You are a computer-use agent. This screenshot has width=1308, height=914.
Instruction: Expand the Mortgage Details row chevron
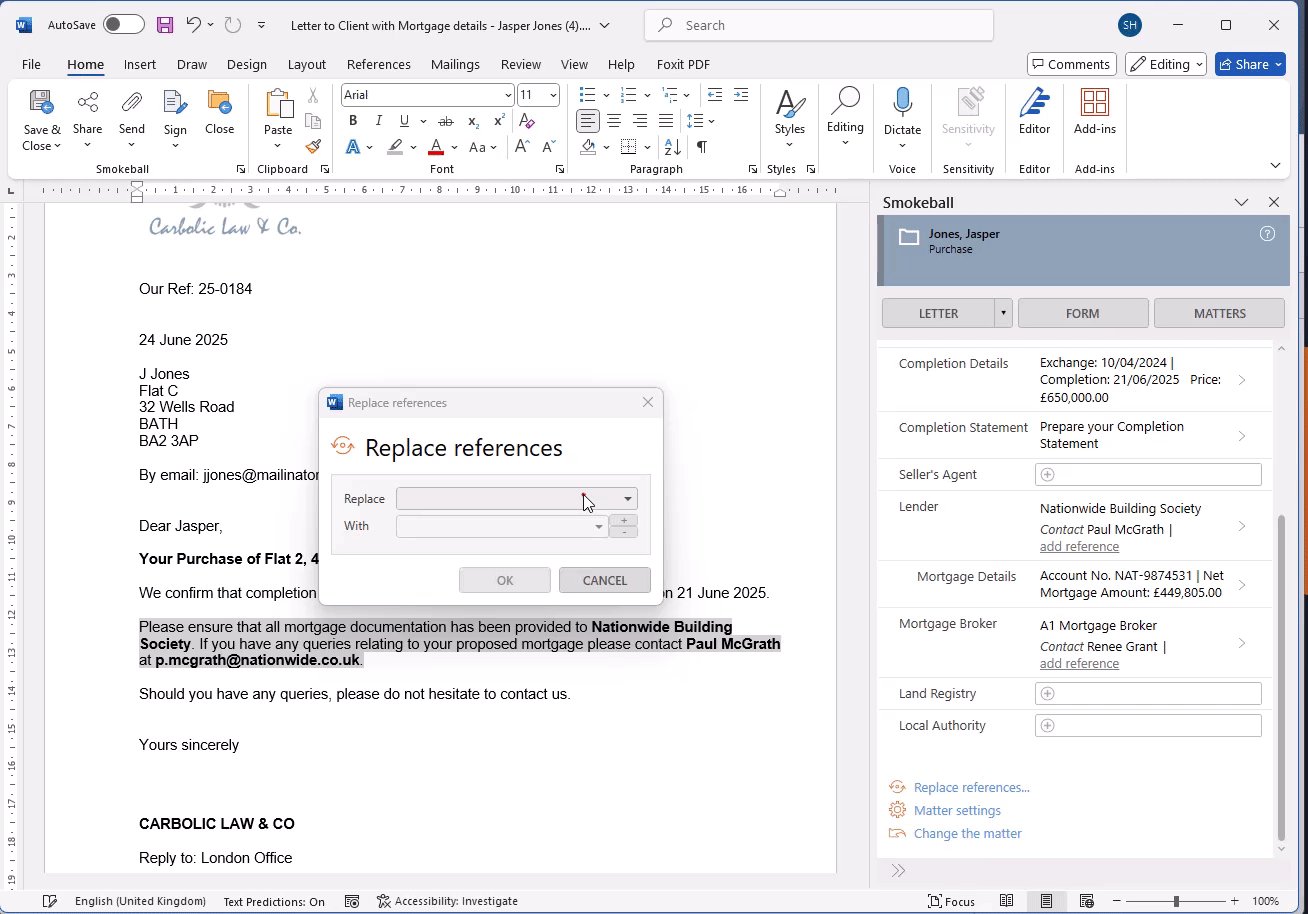click(x=1242, y=585)
